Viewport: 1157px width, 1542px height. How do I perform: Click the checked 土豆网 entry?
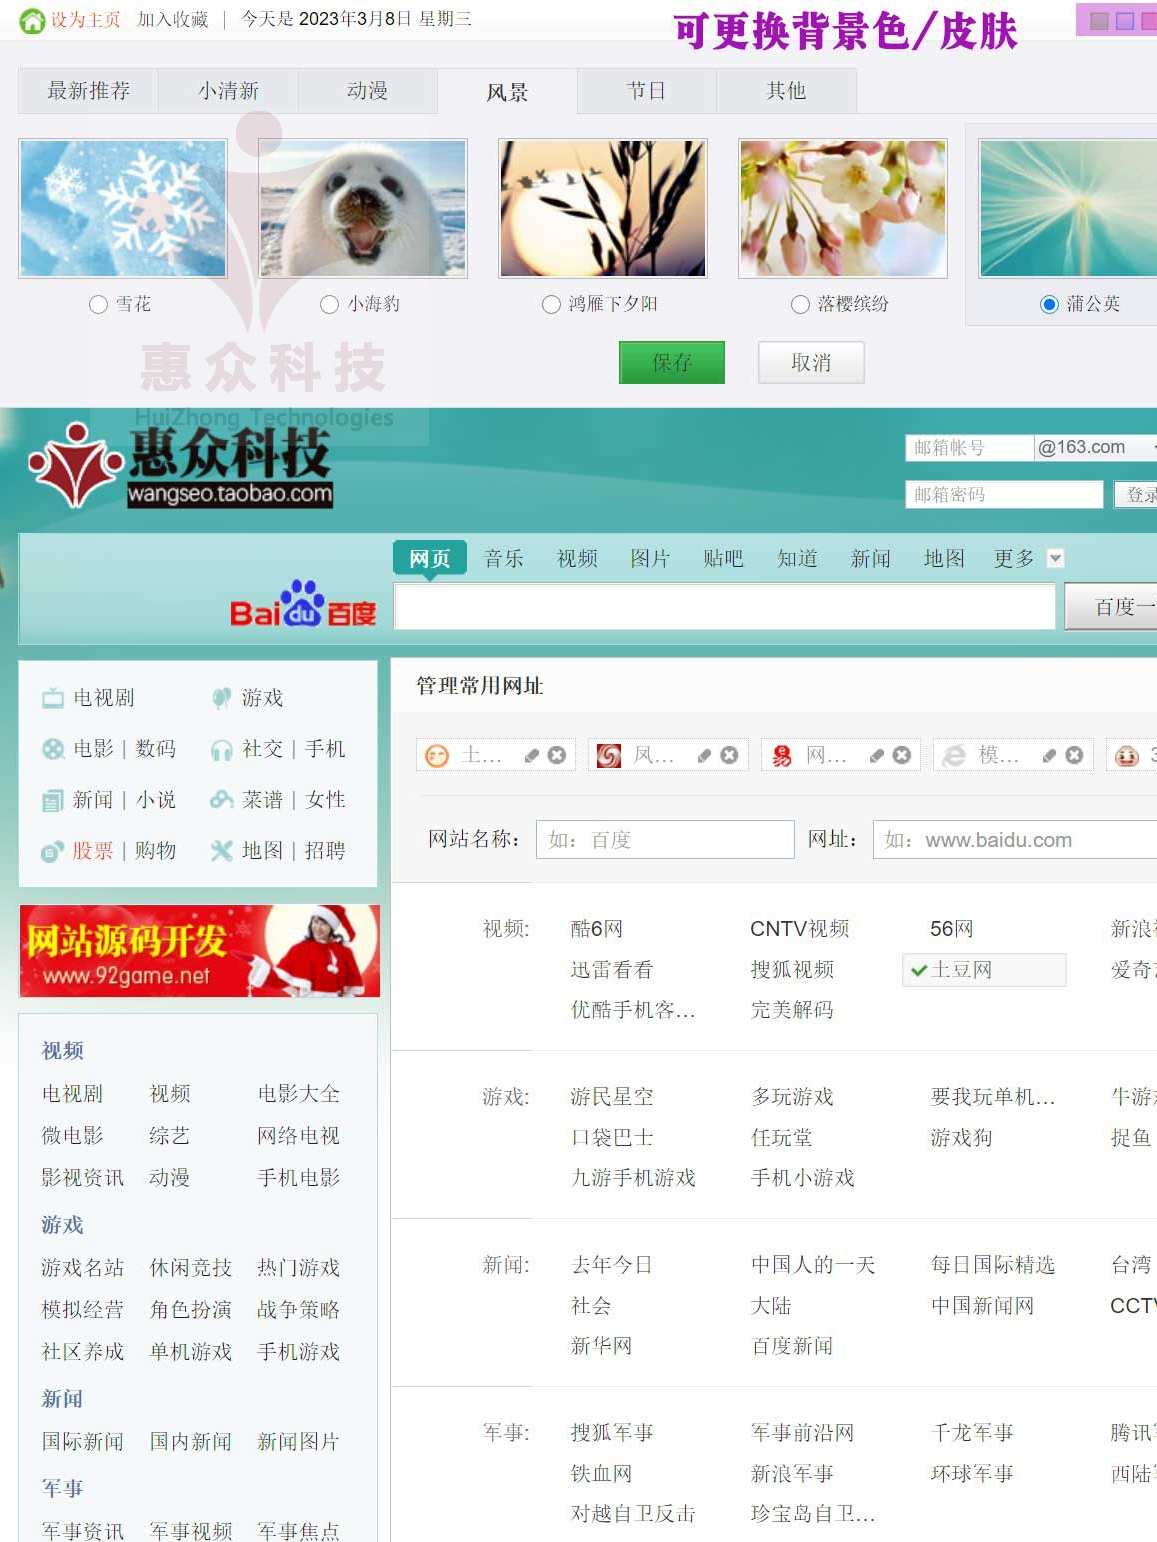(x=984, y=969)
